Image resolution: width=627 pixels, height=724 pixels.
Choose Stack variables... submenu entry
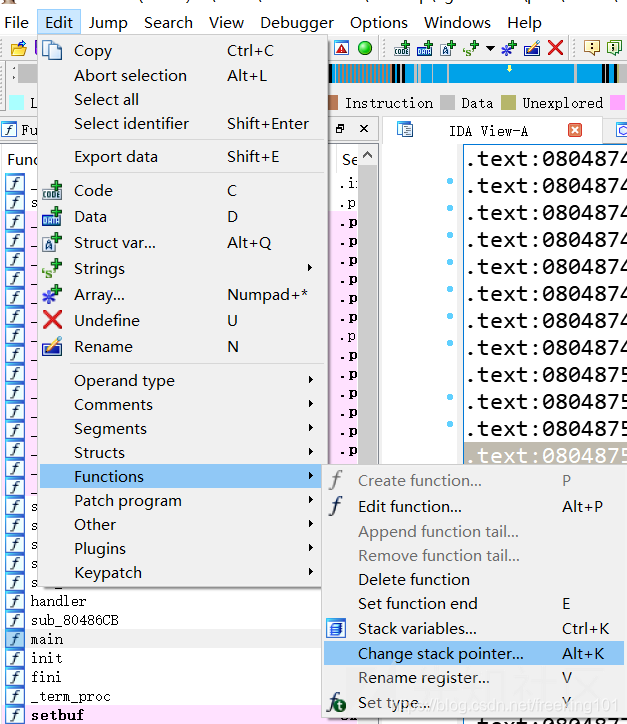tap(474, 628)
